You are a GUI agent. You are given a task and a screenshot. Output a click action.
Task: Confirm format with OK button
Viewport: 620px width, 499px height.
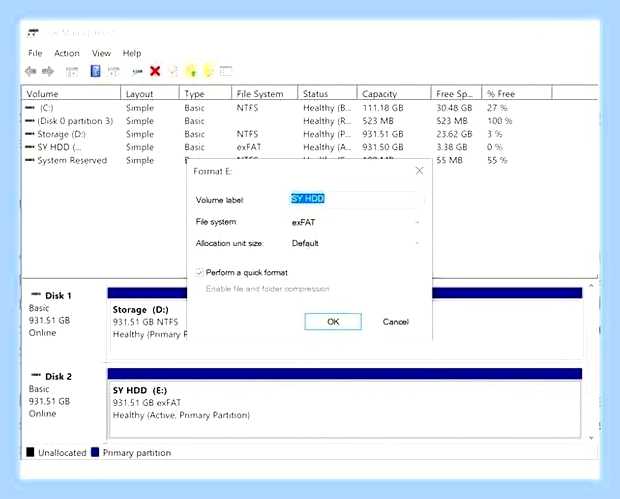[x=333, y=321]
